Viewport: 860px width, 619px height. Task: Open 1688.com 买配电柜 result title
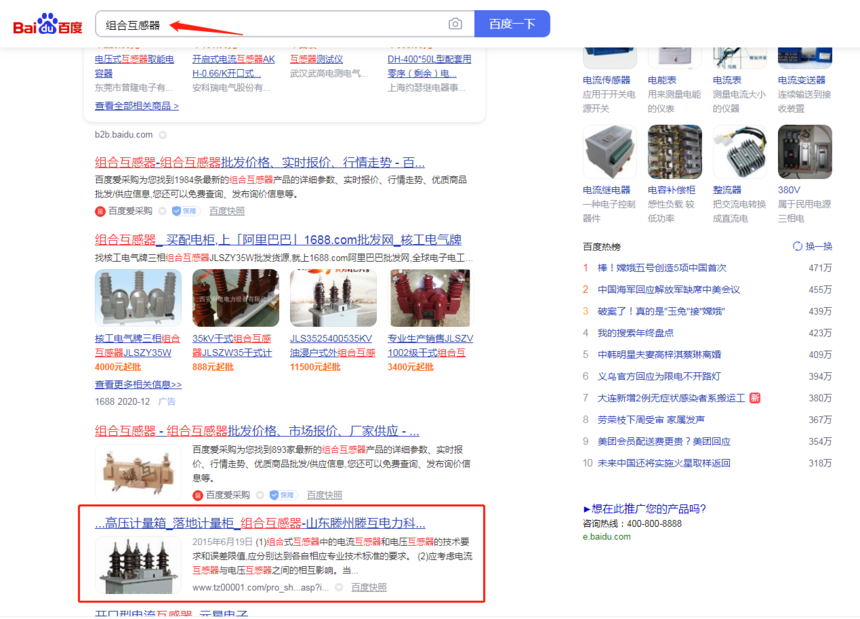coord(278,240)
